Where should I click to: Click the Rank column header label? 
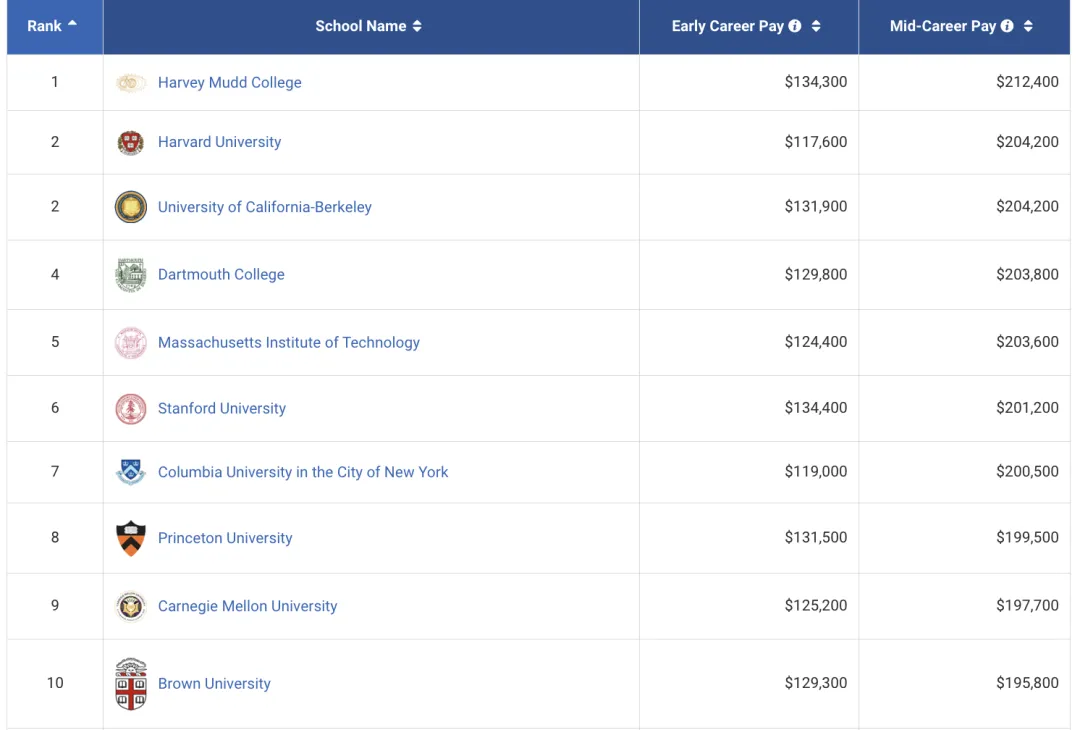tap(44, 26)
